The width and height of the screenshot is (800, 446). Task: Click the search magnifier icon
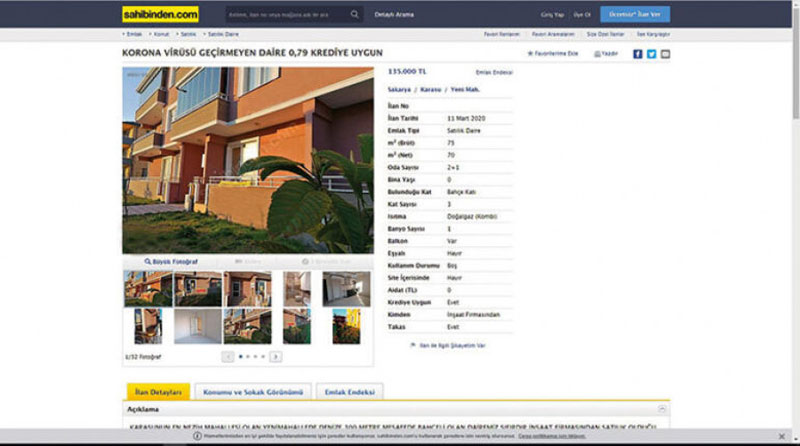[354, 15]
